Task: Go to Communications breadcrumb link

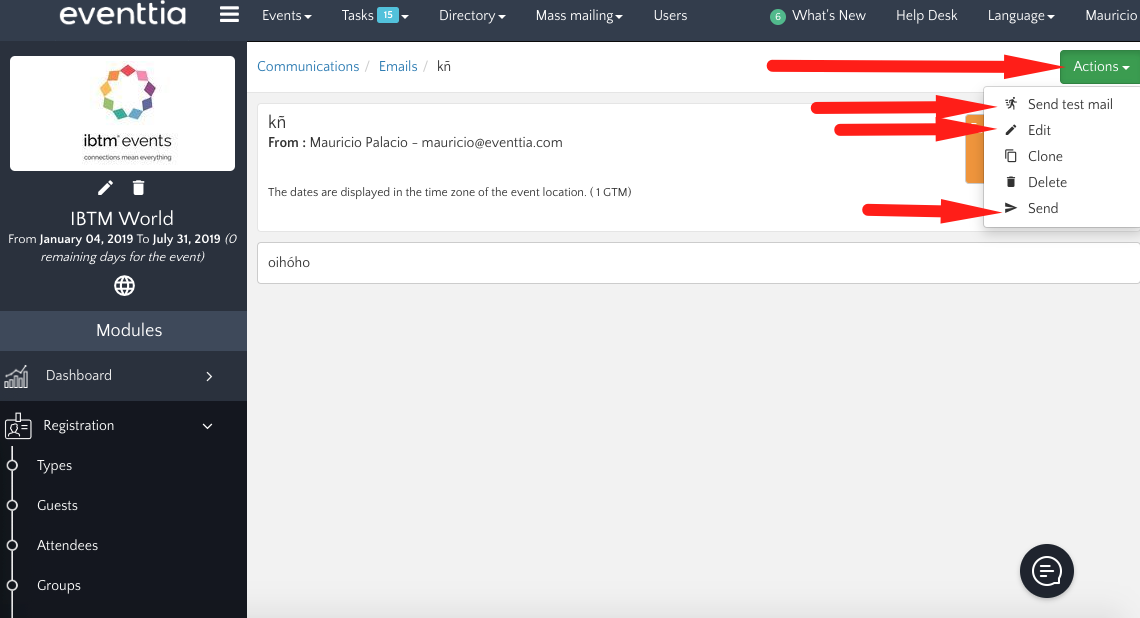Action: click(308, 66)
